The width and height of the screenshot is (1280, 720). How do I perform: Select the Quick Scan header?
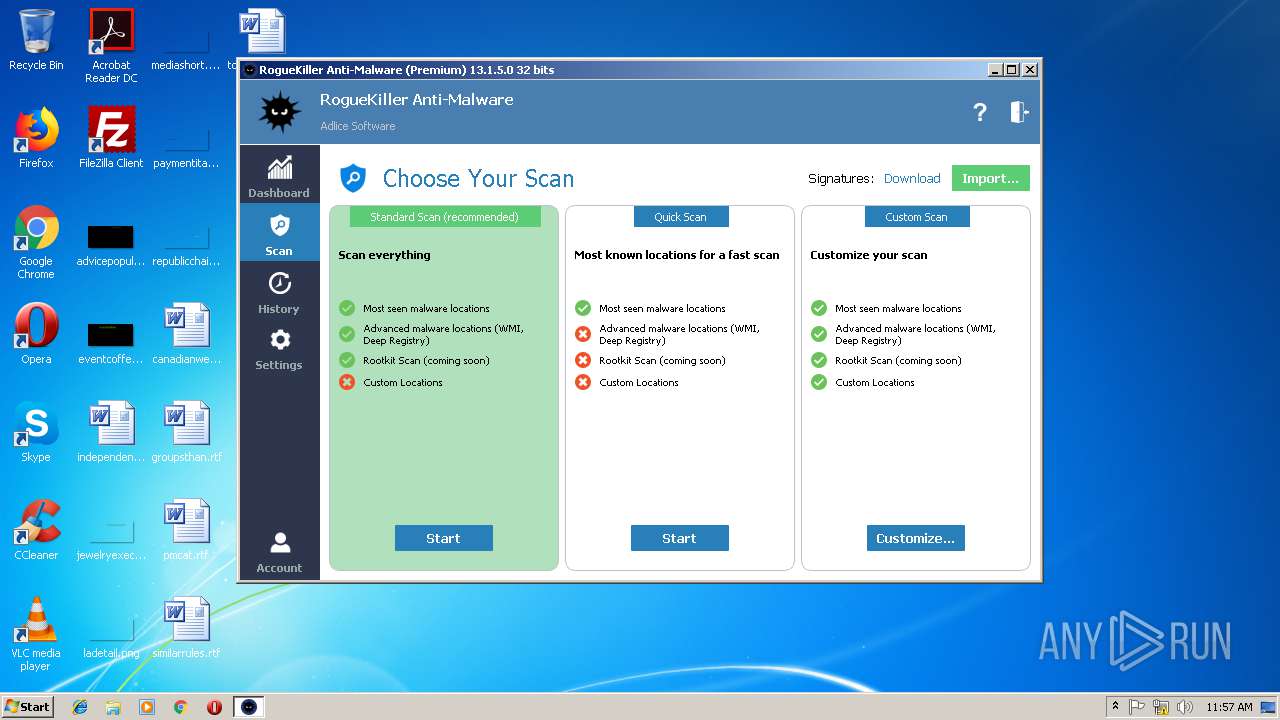point(680,217)
